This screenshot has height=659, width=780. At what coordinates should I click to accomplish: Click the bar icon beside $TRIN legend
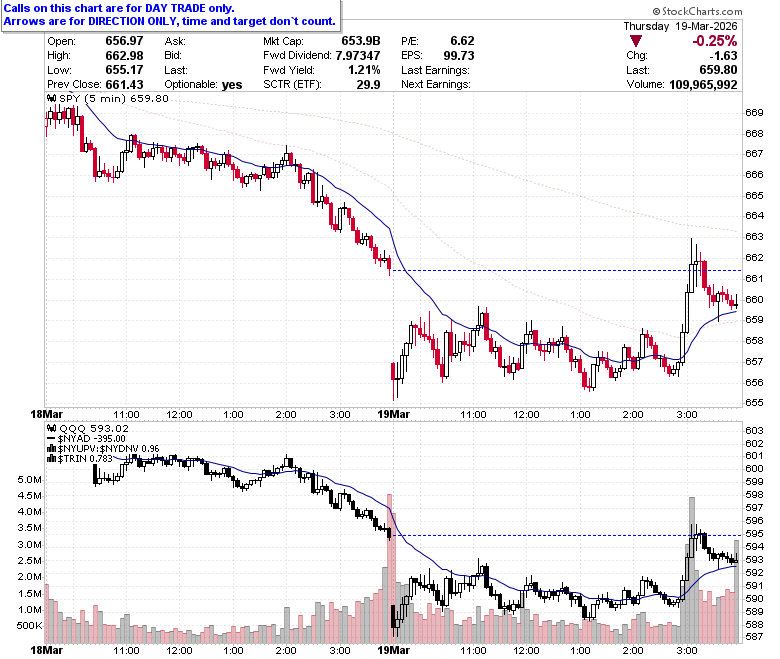point(51,459)
